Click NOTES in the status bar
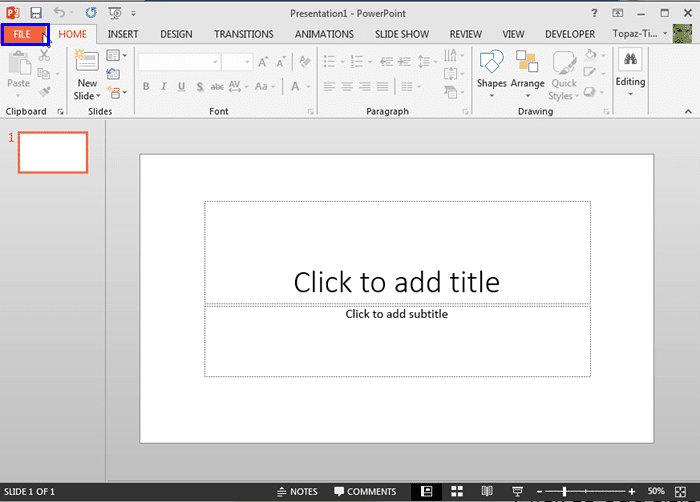The image size is (700, 502). click(x=297, y=492)
